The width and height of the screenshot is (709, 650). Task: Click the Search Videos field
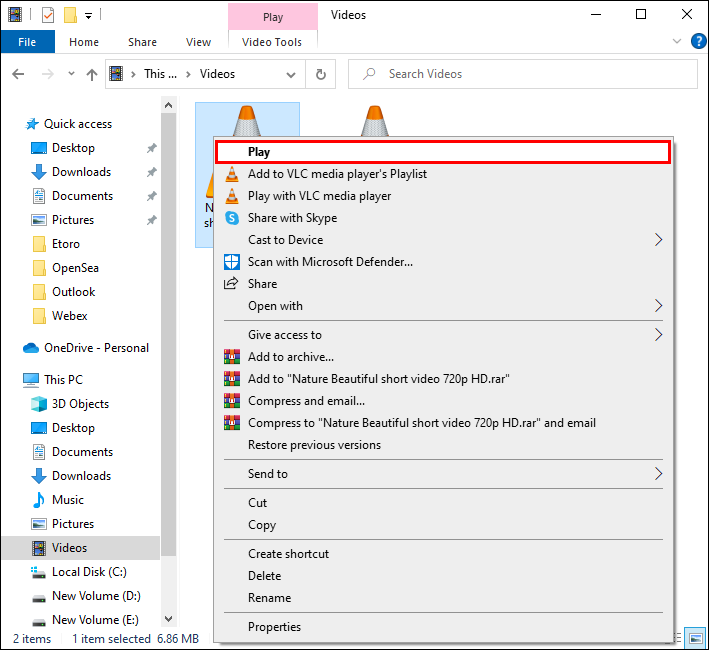click(x=523, y=74)
